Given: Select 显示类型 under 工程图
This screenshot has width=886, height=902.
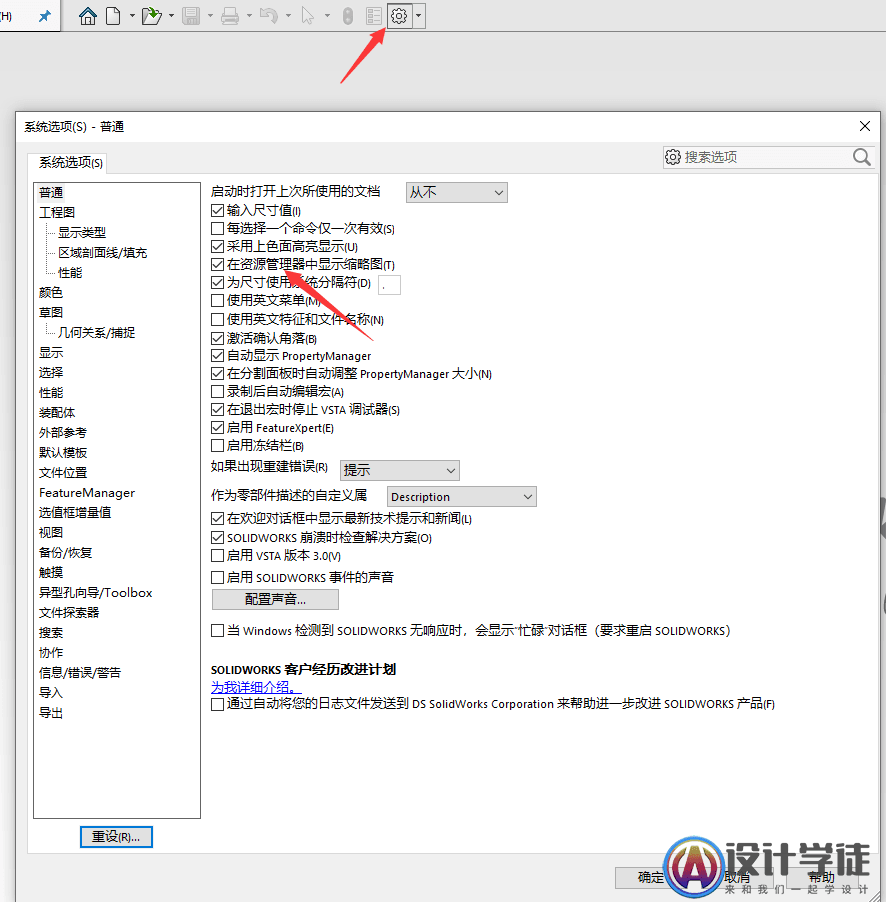Looking at the screenshot, I should tap(82, 232).
